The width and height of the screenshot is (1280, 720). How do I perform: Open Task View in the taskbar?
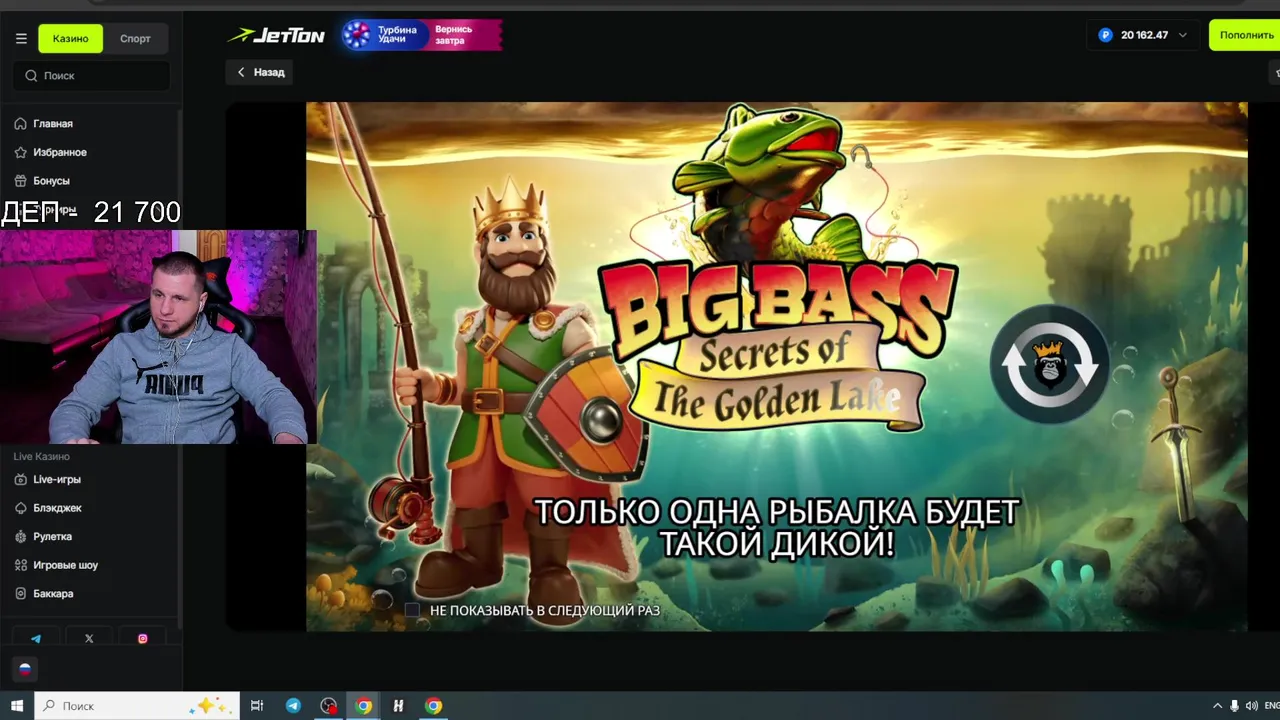257,706
